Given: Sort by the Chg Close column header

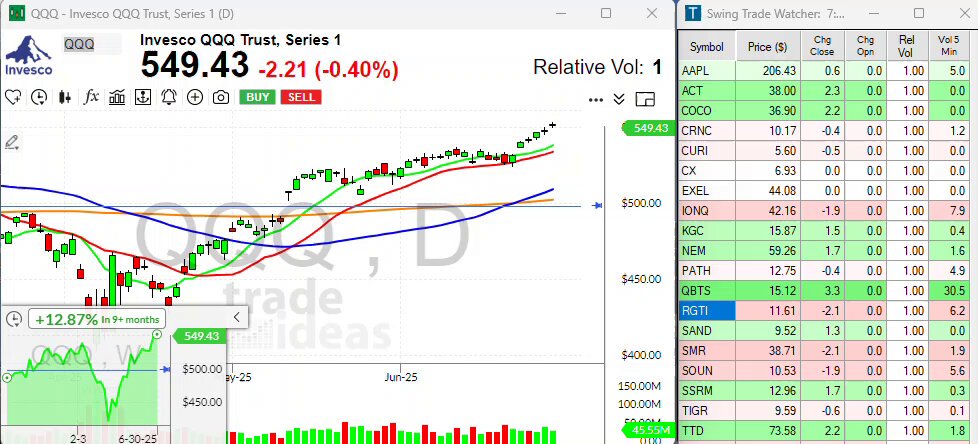Looking at the screenshot, I should [x=821, y=47].
